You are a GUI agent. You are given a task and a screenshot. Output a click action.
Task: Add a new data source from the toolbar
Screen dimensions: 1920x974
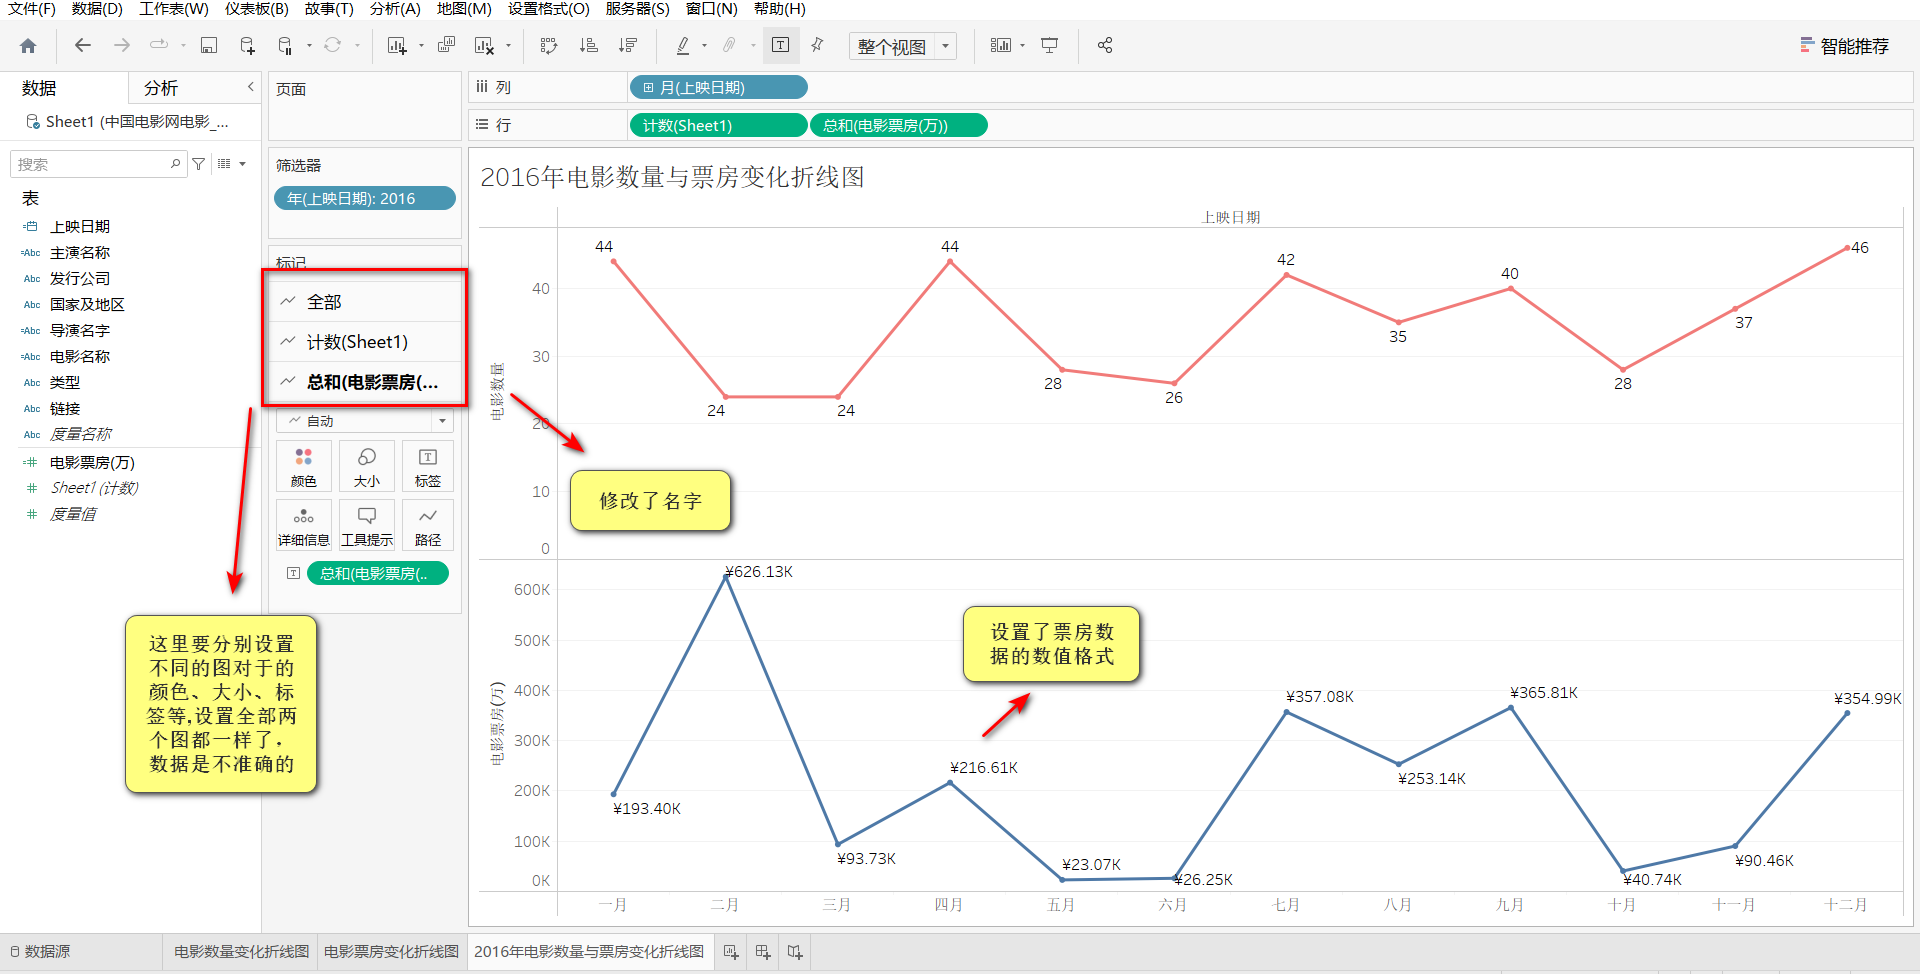pos(247,46)
